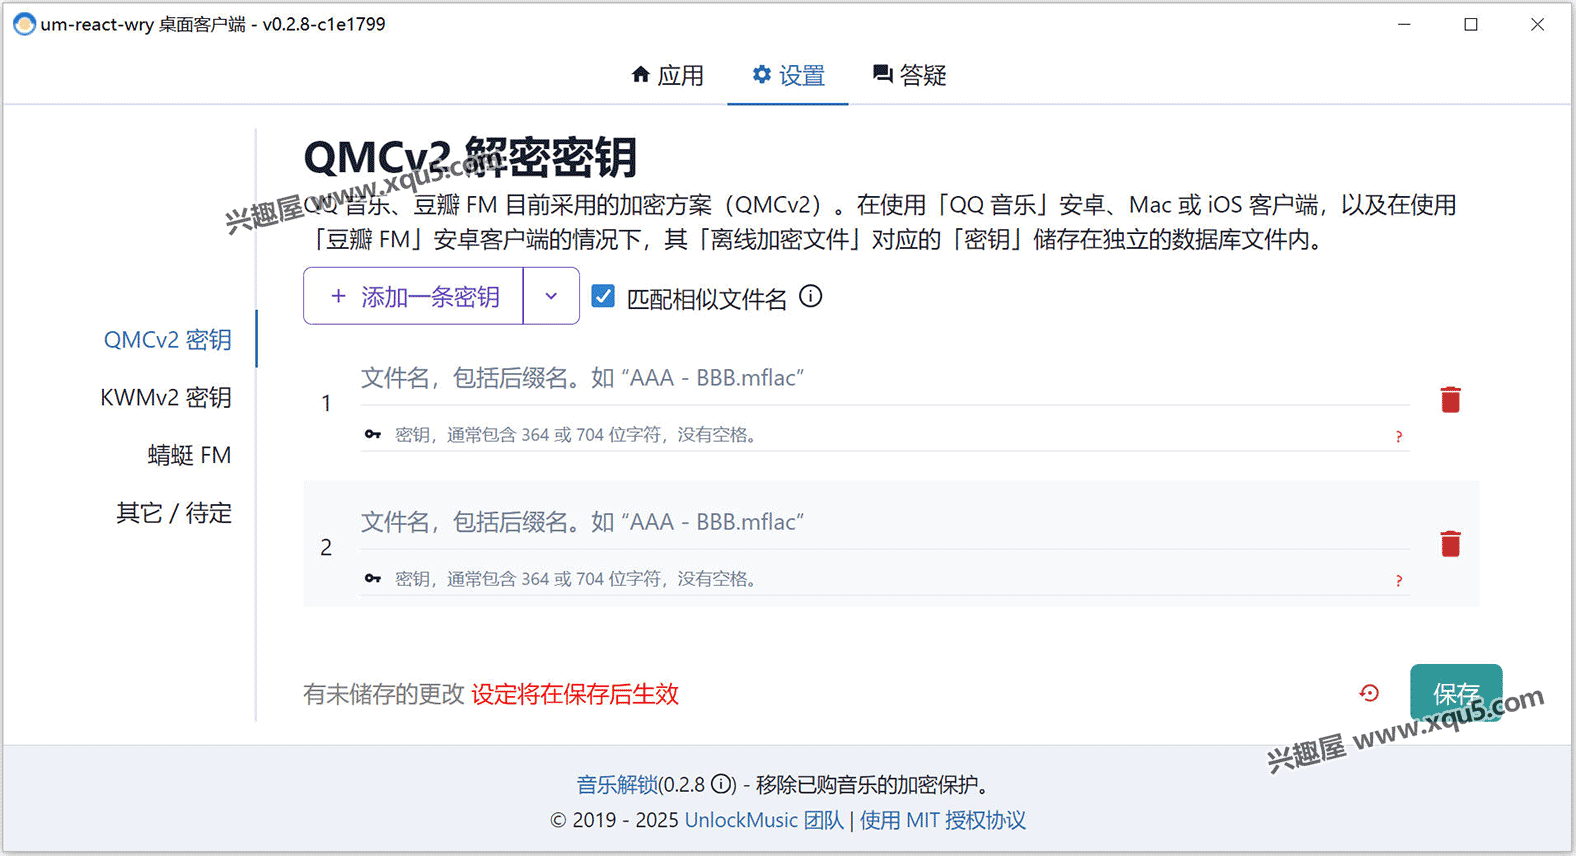Maximize the um-react-wry window

pyautogui.click(x=1471, y=24)
